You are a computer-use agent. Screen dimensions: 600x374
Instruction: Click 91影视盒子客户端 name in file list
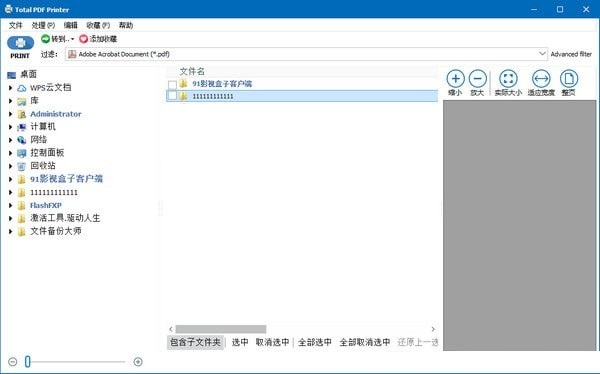tap(222, 84)
